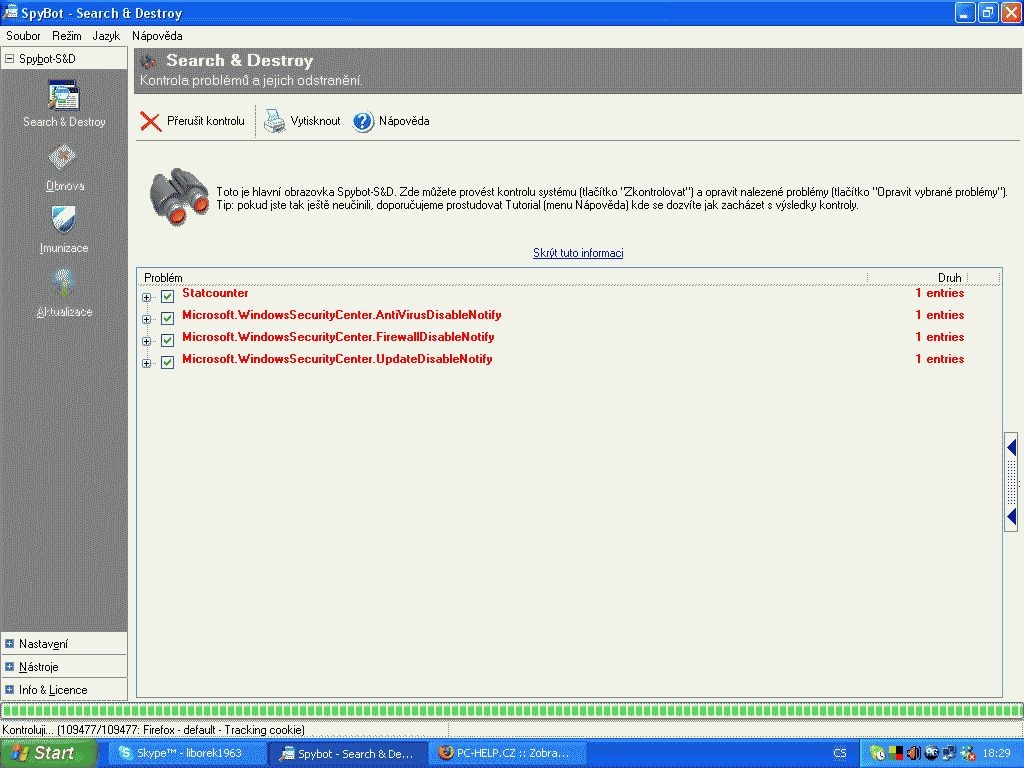Select the Microsoft.WindowsSecurityCenter.FirewallDisableNotify text
The image size is (1024, 768).
pos(338,337)
